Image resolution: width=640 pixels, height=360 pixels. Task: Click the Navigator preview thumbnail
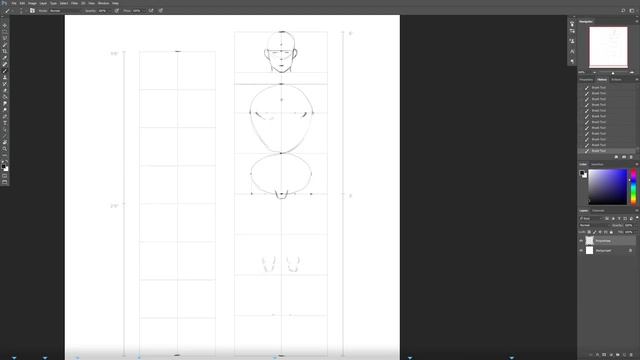pyautogui.click(x=608, y=47)
